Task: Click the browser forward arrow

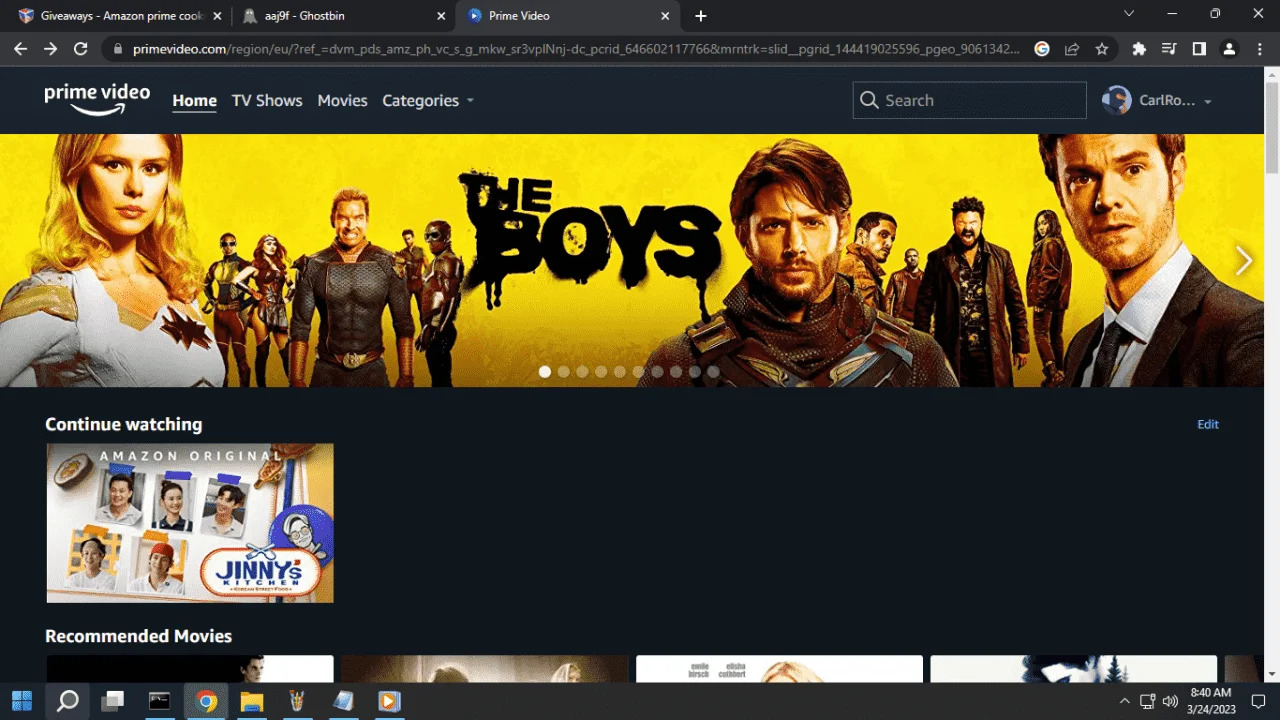Action: (50, 48)
